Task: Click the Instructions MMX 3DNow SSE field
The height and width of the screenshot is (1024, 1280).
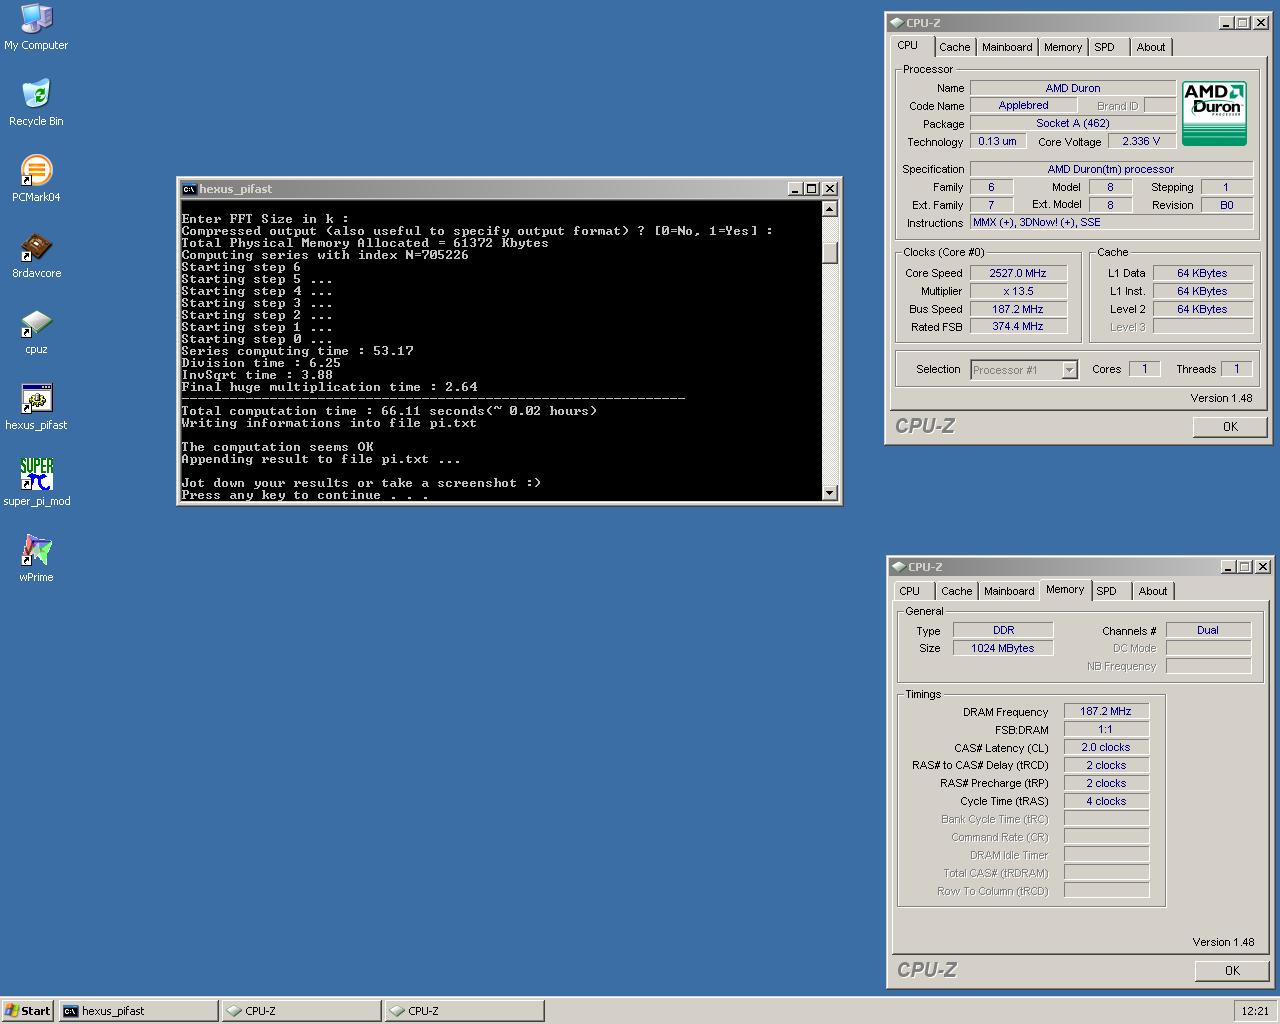Action: click(x=1111, y=222)
